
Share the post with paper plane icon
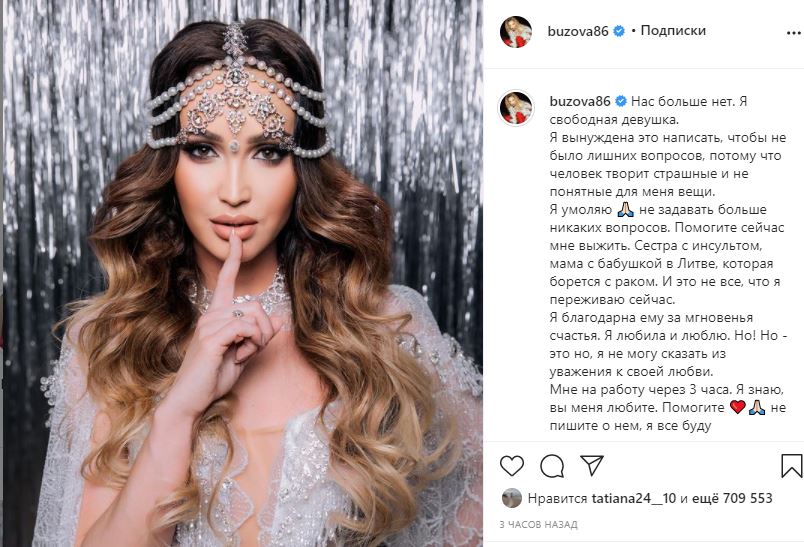coord(592,465)
